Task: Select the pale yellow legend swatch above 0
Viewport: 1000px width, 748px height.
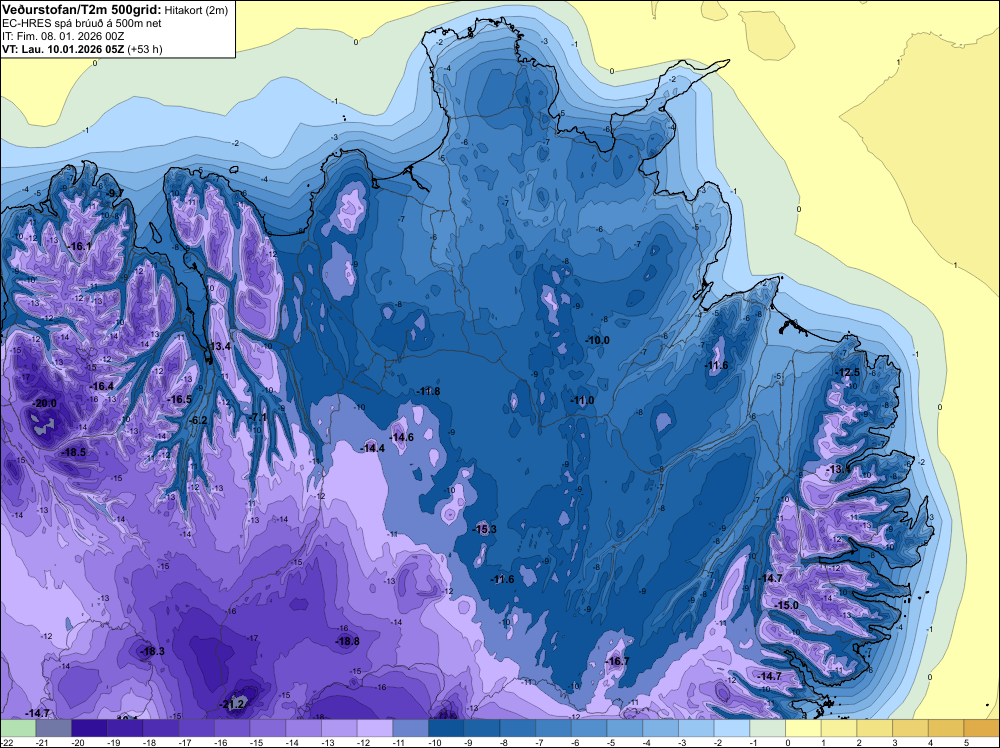Action: [x=803, y=728]
